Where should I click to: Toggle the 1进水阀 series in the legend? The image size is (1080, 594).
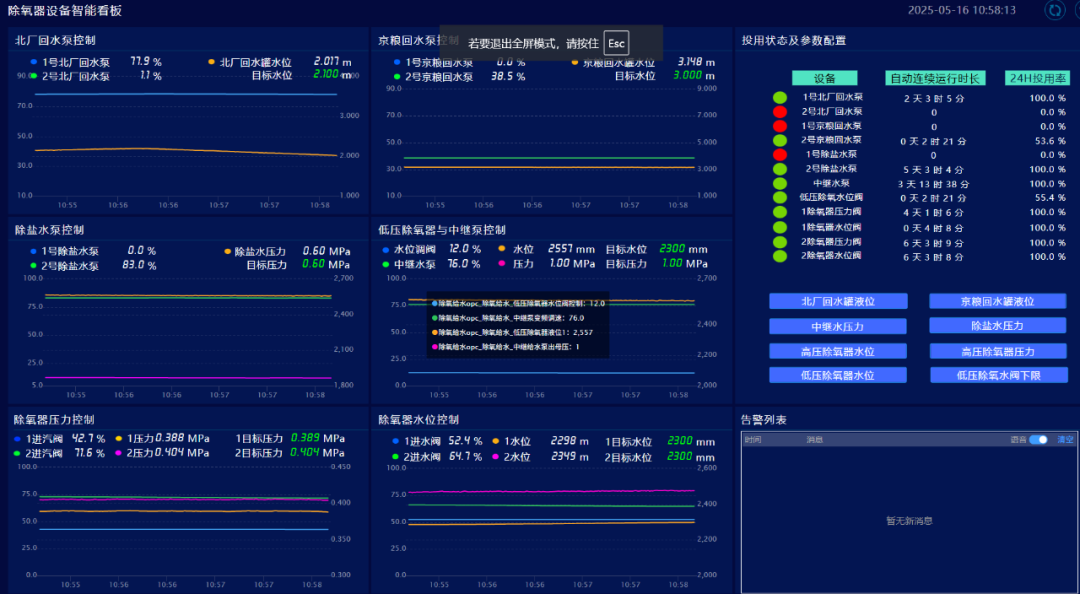(x=416, y=441)
